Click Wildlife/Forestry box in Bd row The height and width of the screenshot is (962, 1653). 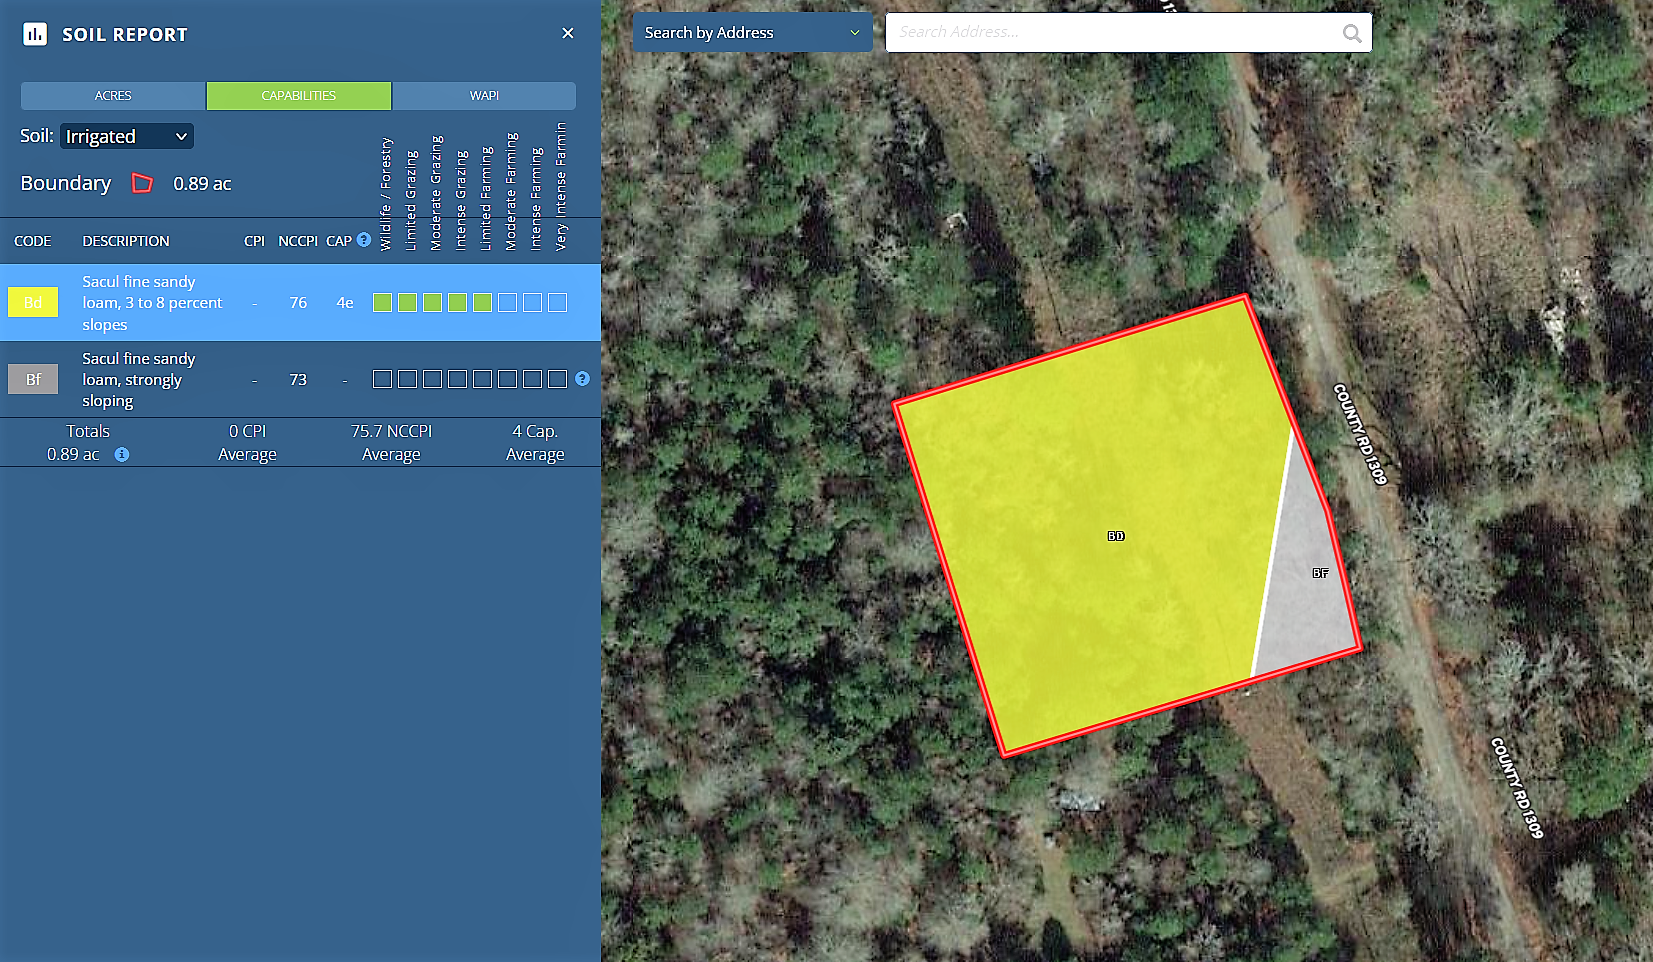tap(382, 302)
